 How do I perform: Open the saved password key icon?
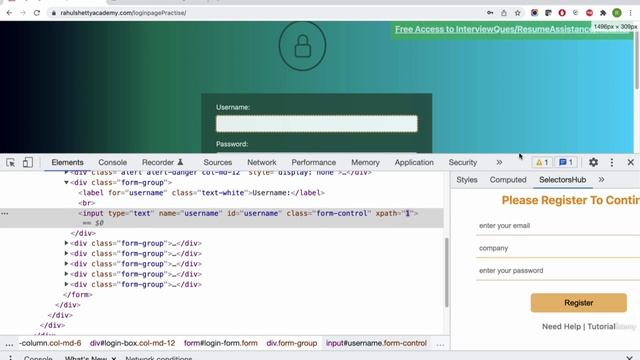coord(490,13)
